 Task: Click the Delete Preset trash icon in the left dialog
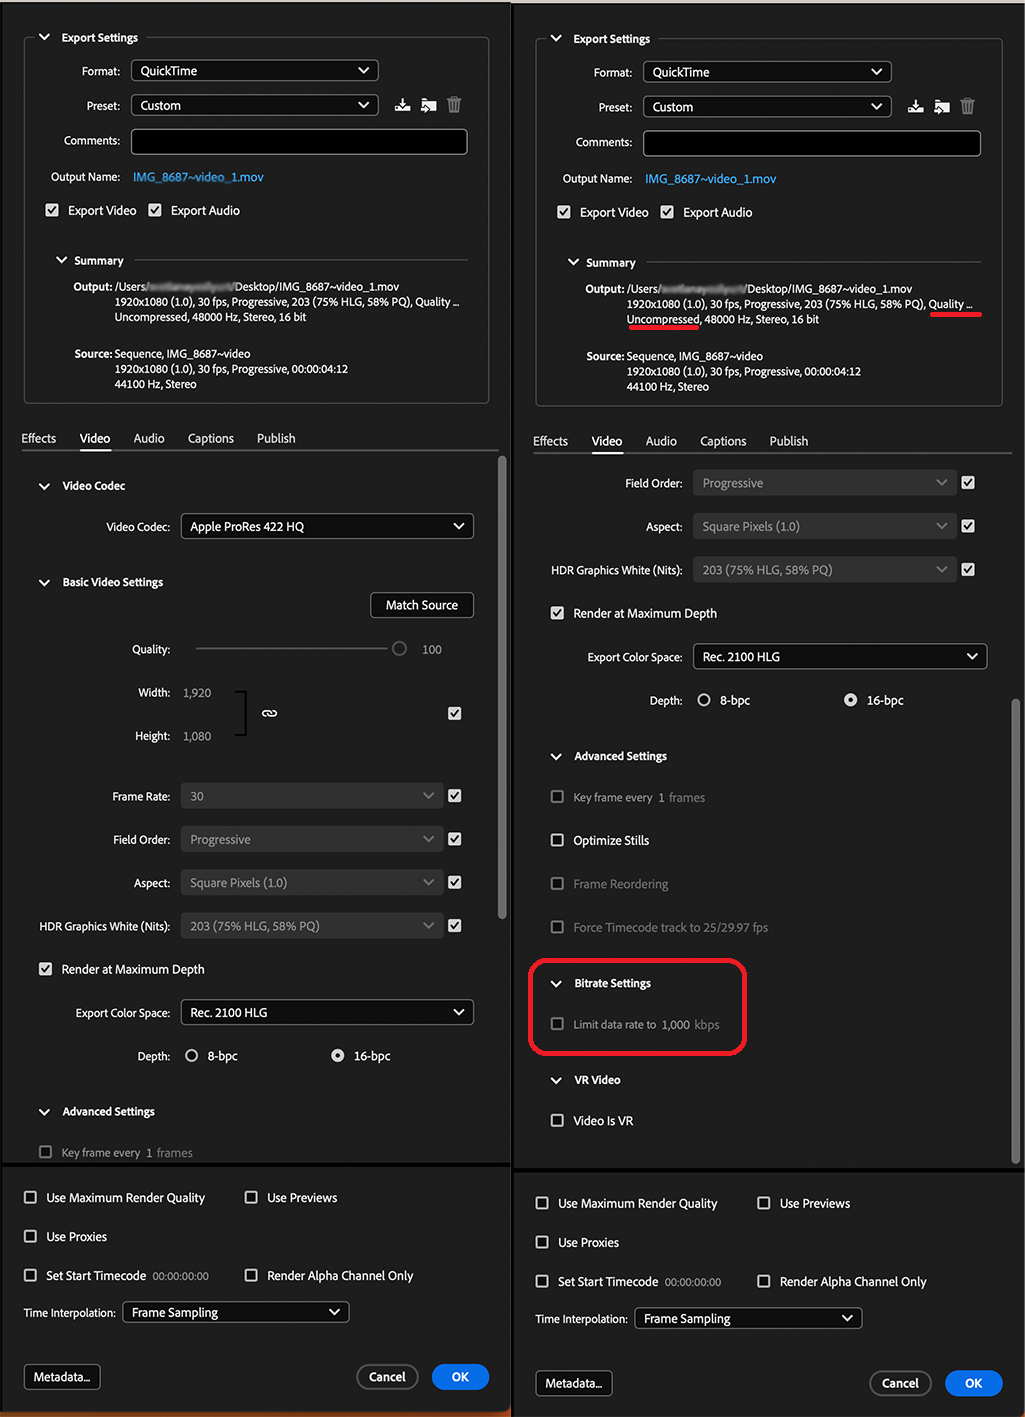pos(454,105)
